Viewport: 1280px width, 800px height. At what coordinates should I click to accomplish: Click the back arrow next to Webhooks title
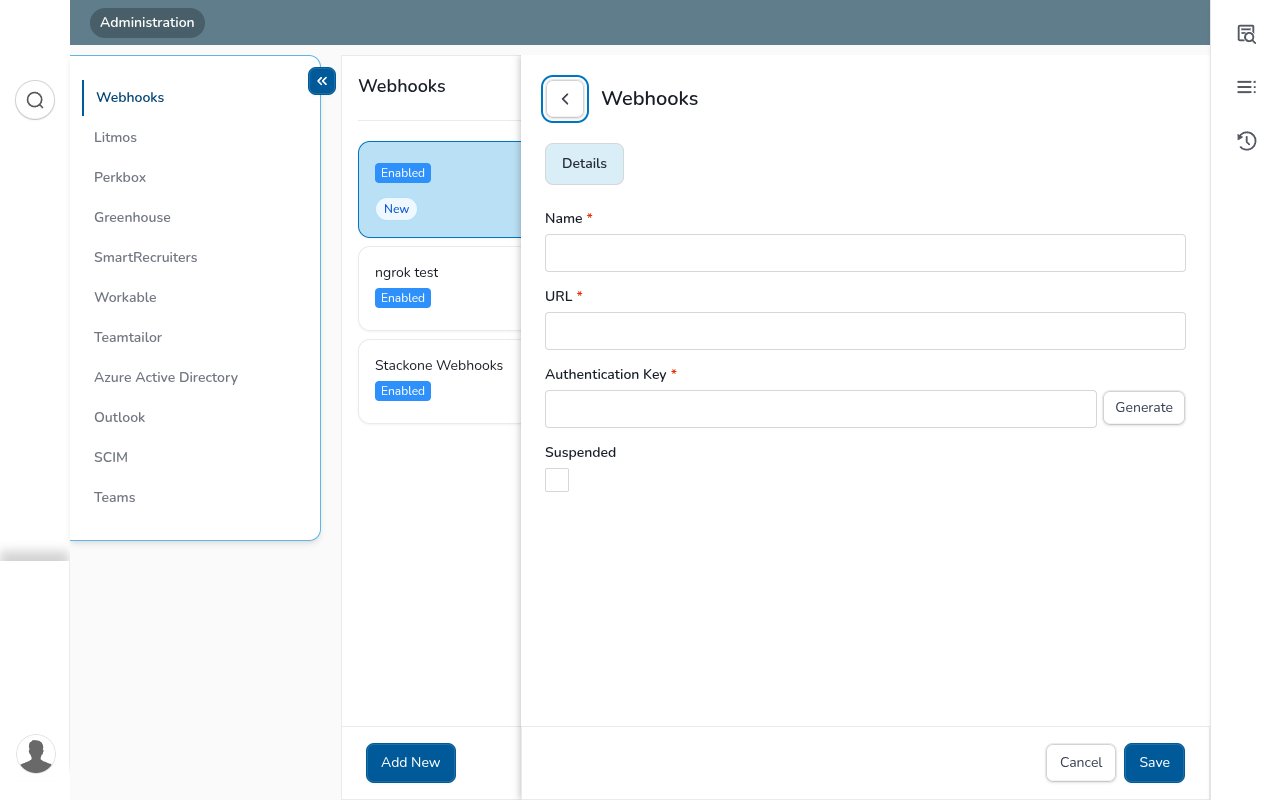tap(565, 99)
